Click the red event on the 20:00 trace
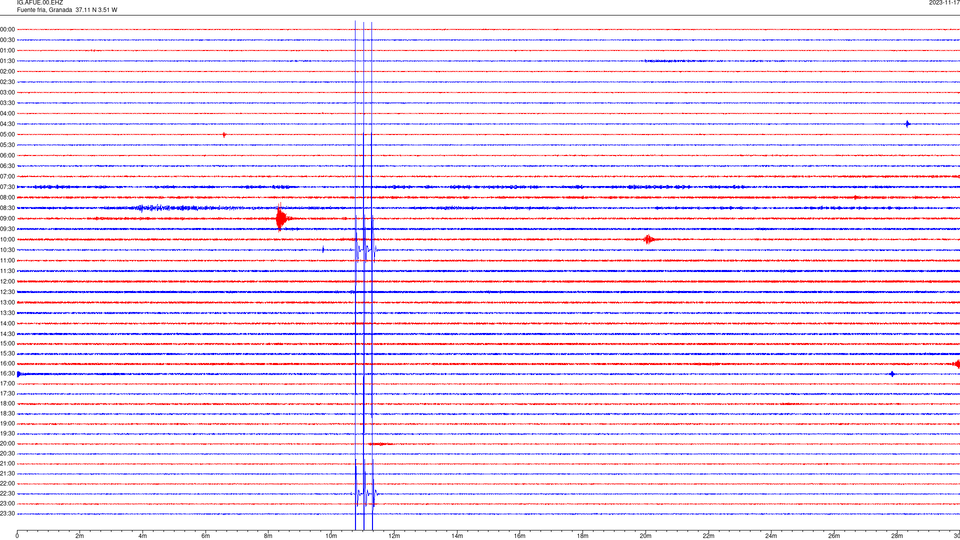The image size is (960, 540). tap(380, 444)
